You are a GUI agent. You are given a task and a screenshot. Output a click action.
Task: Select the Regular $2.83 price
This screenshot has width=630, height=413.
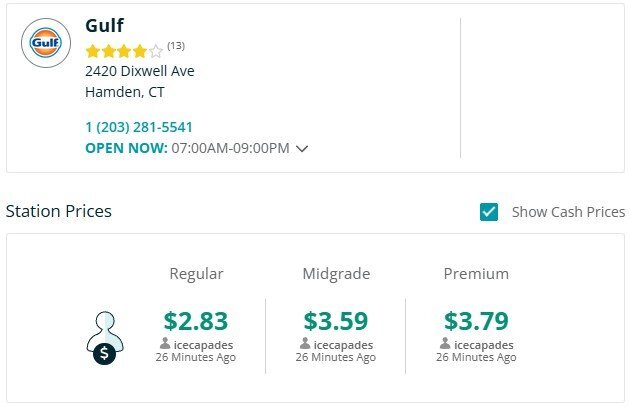[196, 321]
